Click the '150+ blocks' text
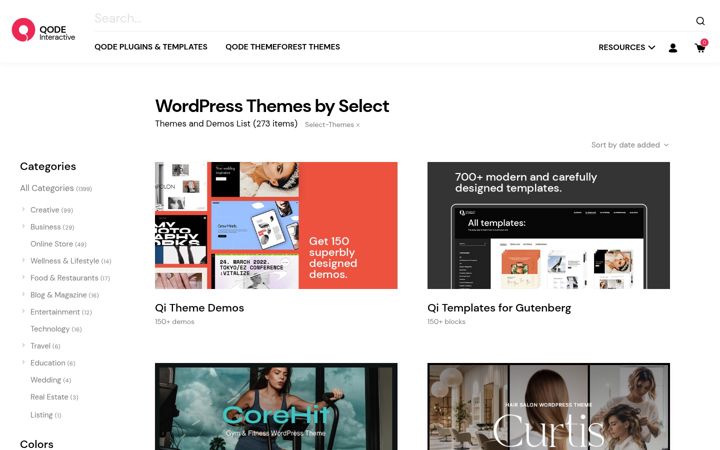Viewport: 720px width, 450px height. [x=446, y=321]
